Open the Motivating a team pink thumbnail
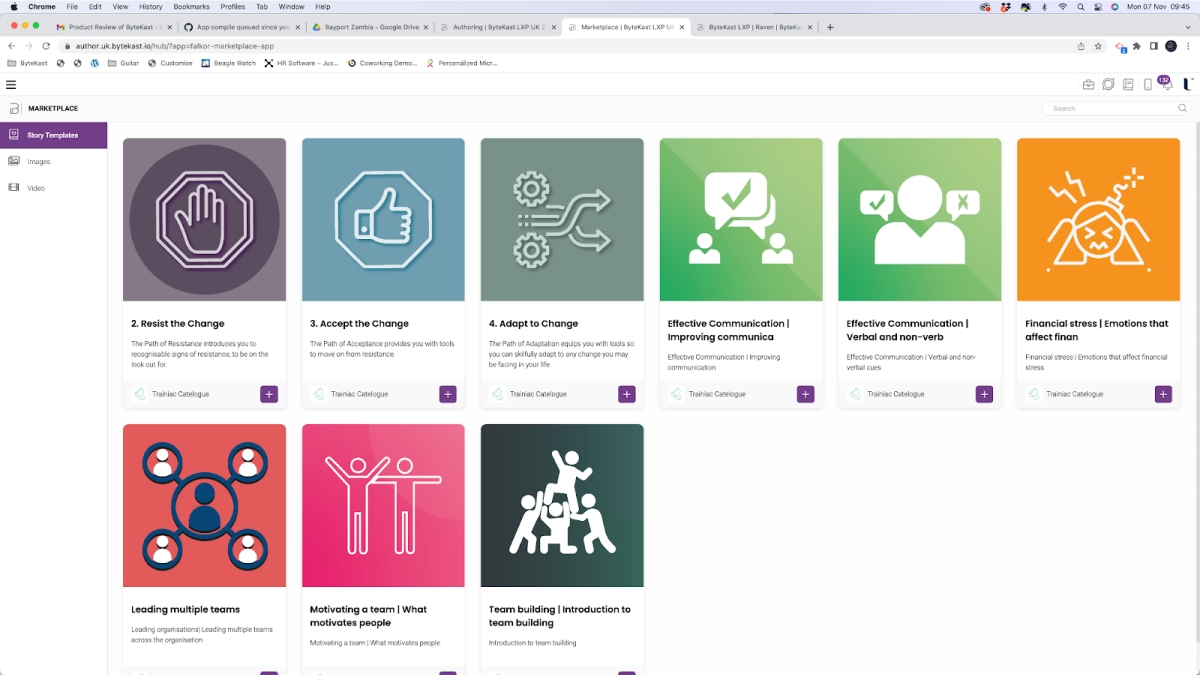 (383, 505)
